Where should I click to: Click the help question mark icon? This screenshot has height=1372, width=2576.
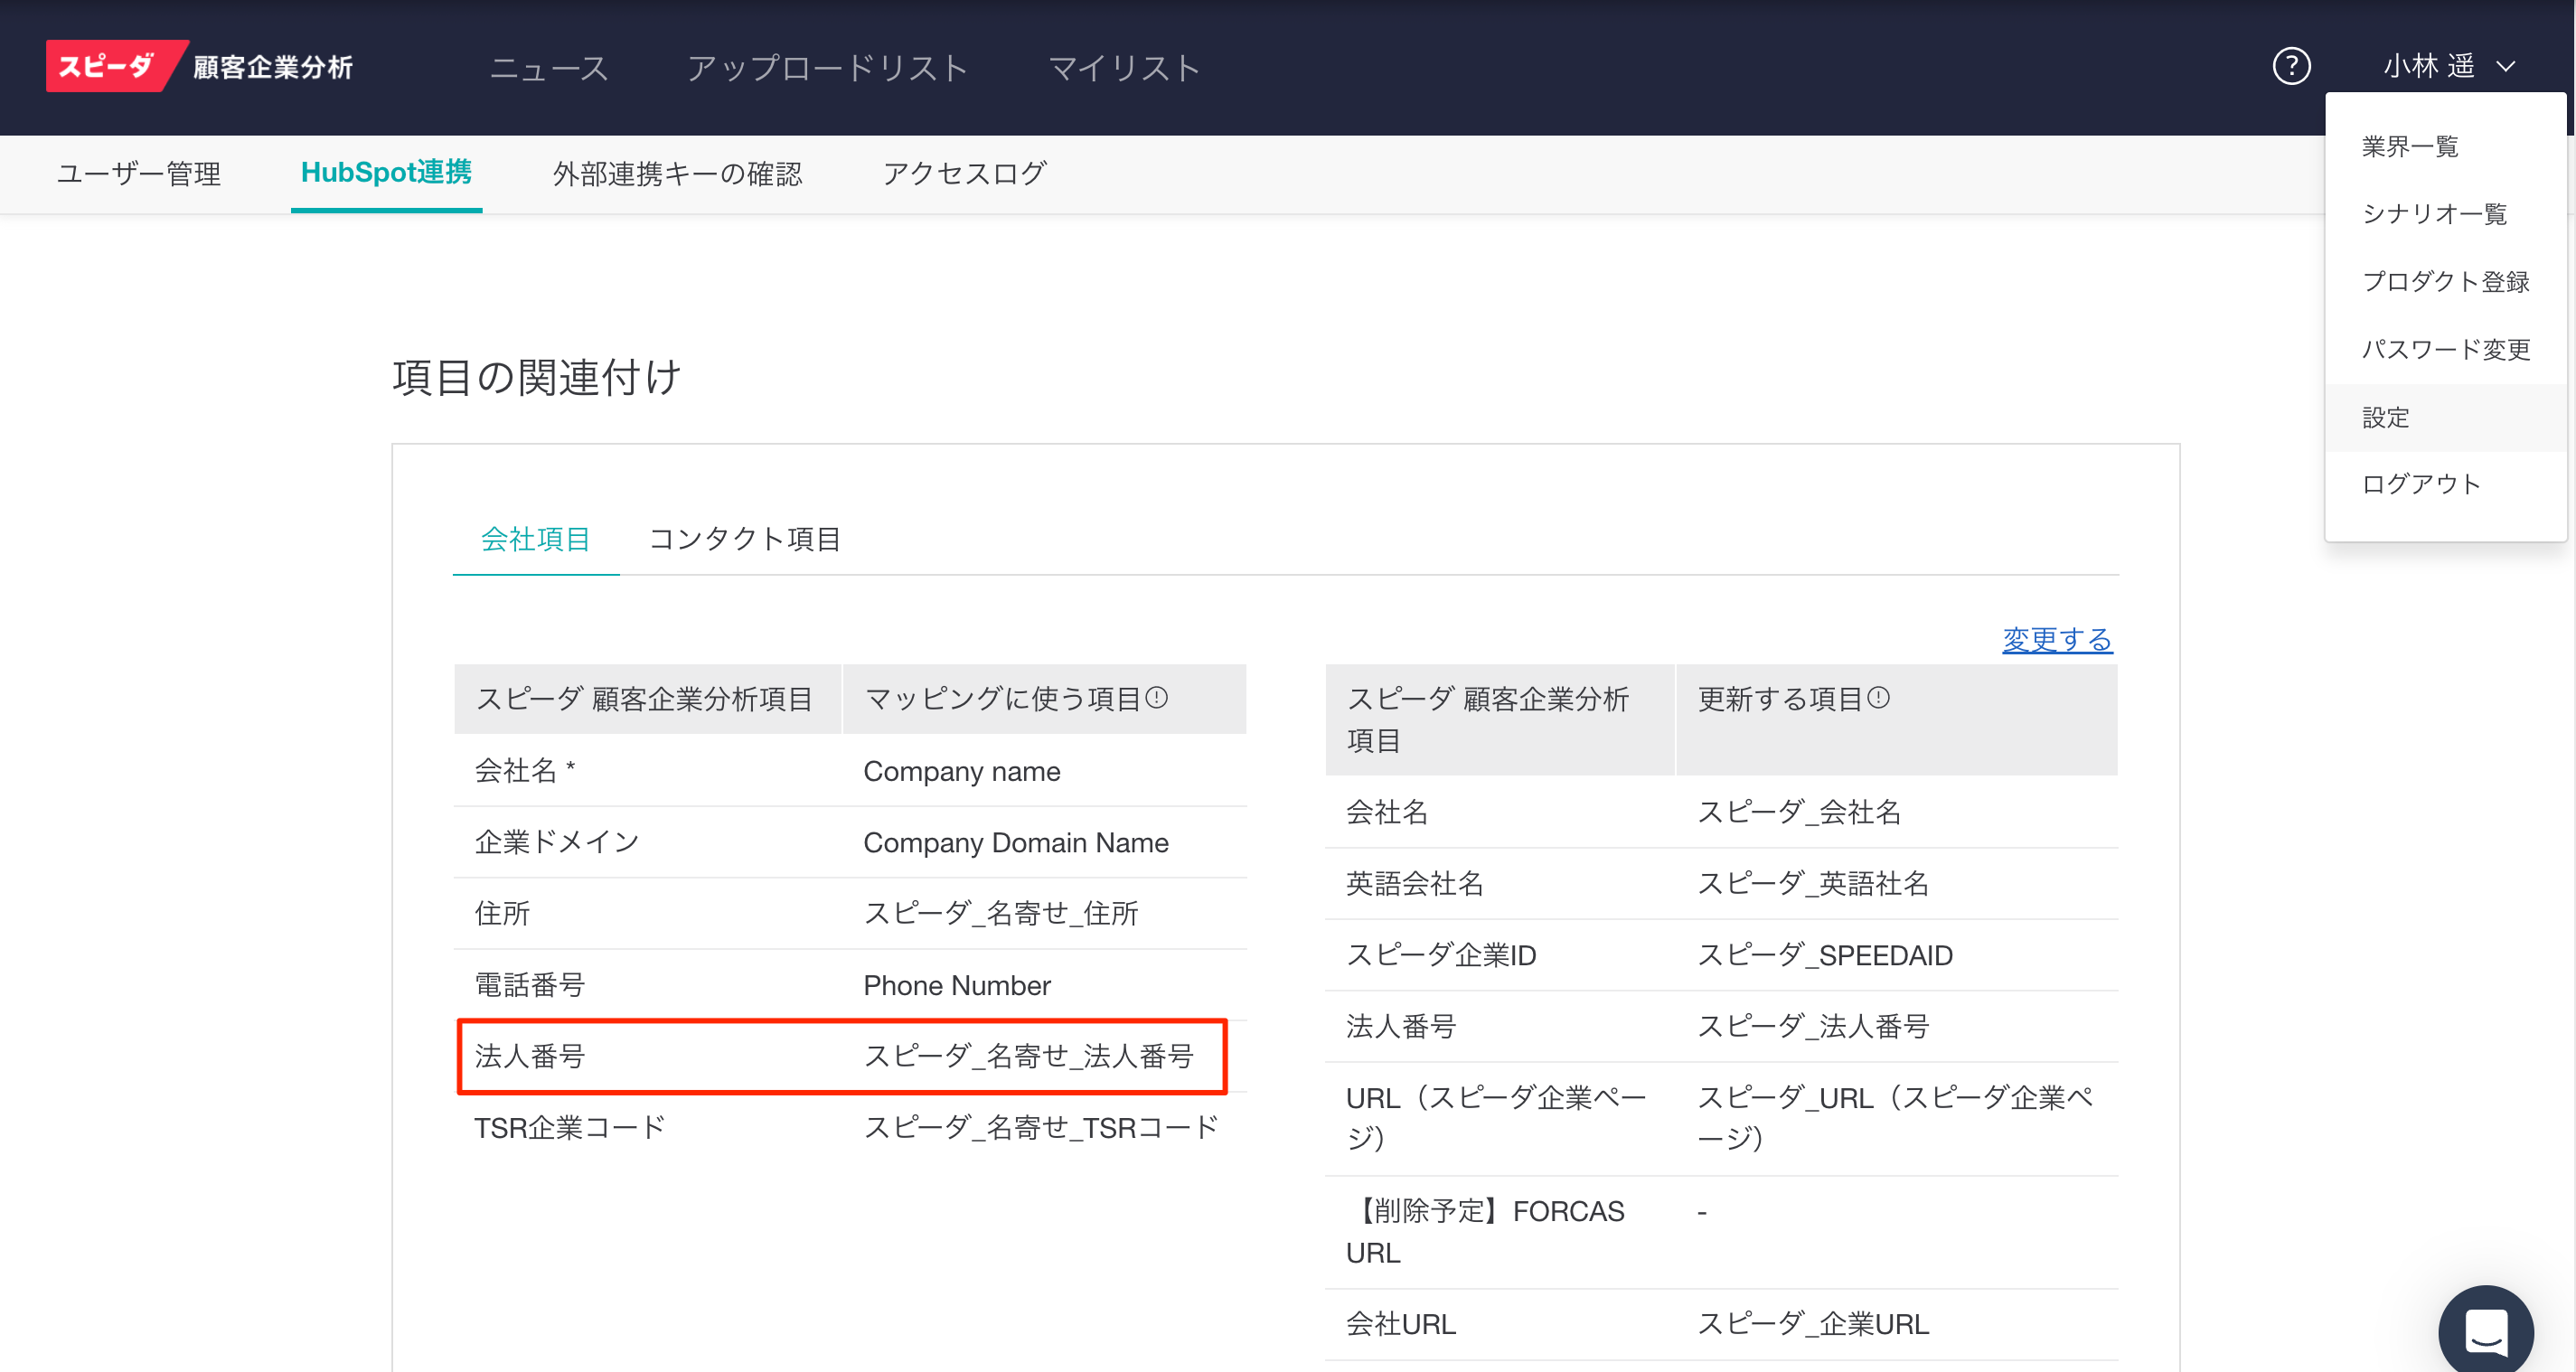coord(2291,67)
